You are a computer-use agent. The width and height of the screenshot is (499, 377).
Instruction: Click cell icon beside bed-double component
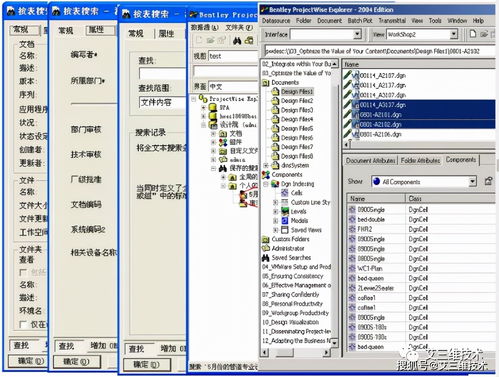(352, 219)
